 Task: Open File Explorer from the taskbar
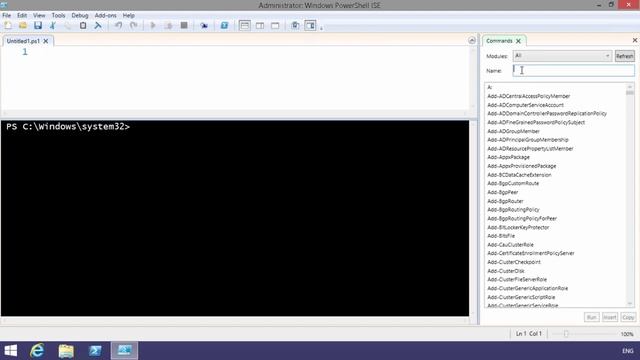[66, 351]
